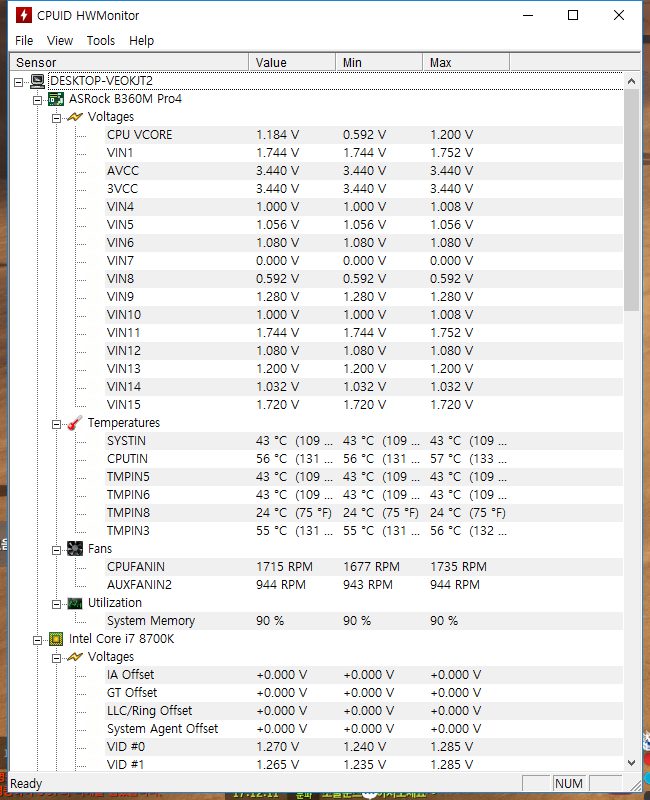Click the lightning icon beside motherboard Voltages
Image resolution: width=650 pixels, height=800 pixels.
(75, 117)
